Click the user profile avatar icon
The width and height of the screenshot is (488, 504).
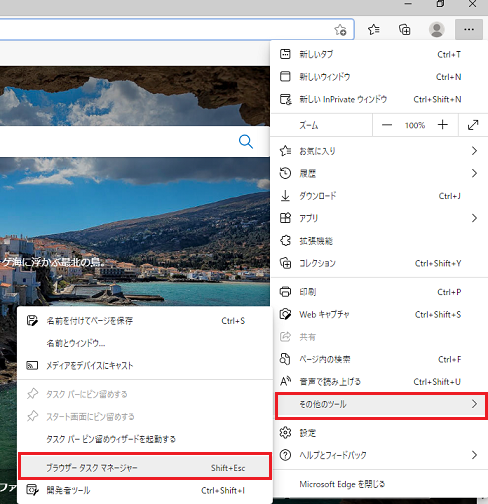point(437,30)
